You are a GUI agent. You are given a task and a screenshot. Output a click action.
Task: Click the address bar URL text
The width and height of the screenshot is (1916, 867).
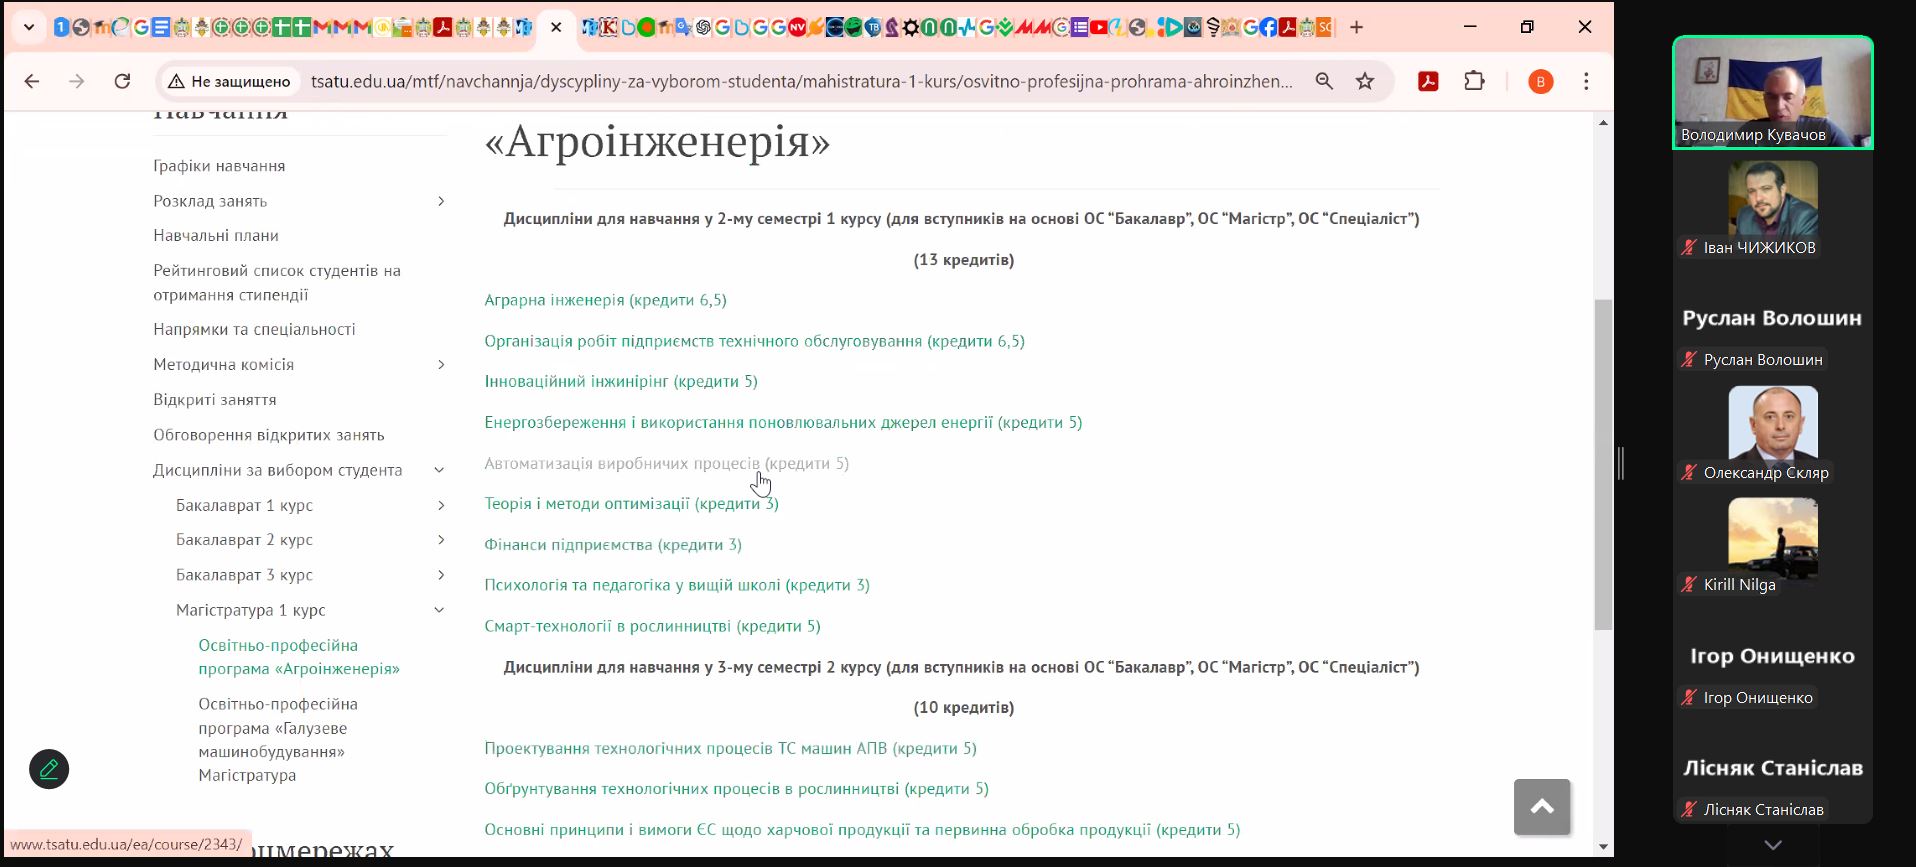(800, 81)
